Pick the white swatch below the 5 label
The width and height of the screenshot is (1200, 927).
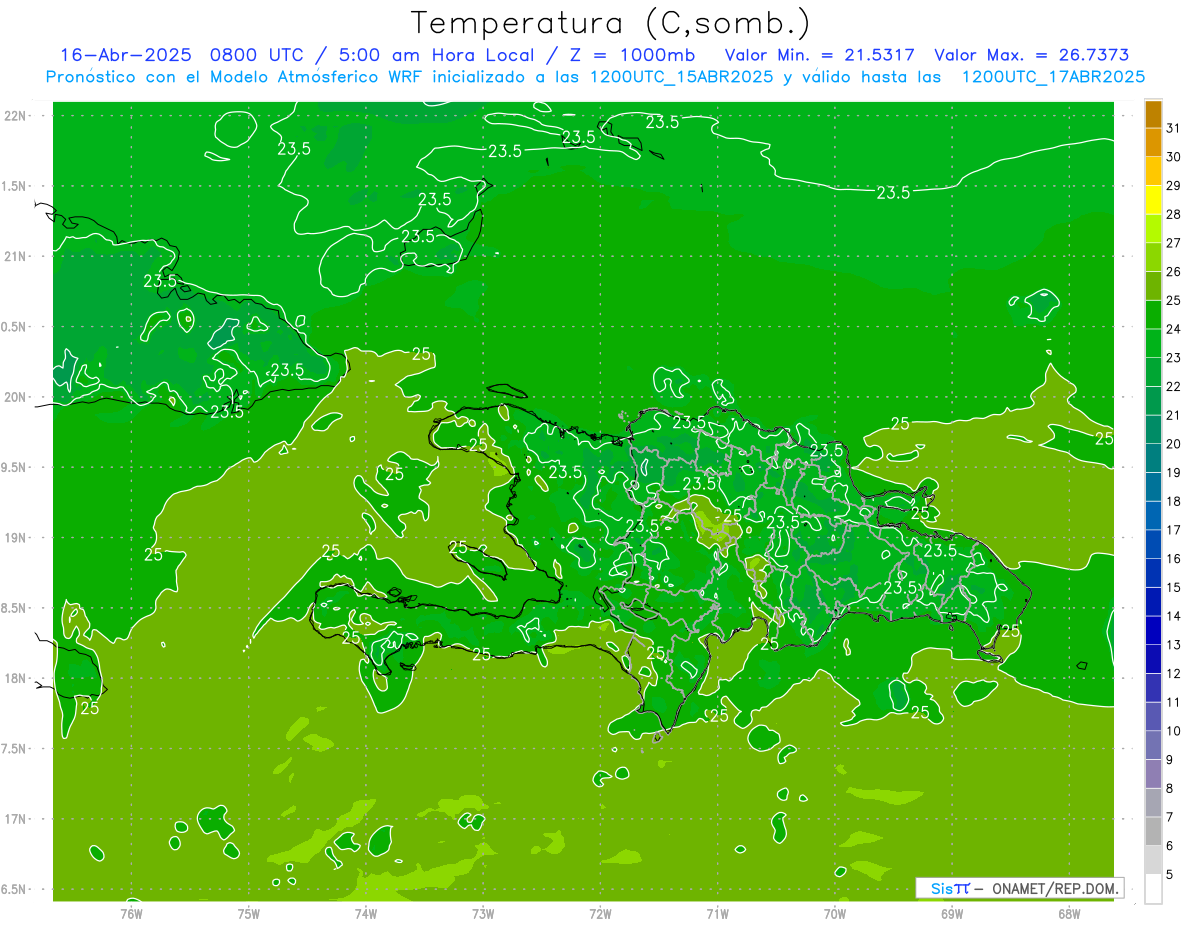[x=1153, y=889]
